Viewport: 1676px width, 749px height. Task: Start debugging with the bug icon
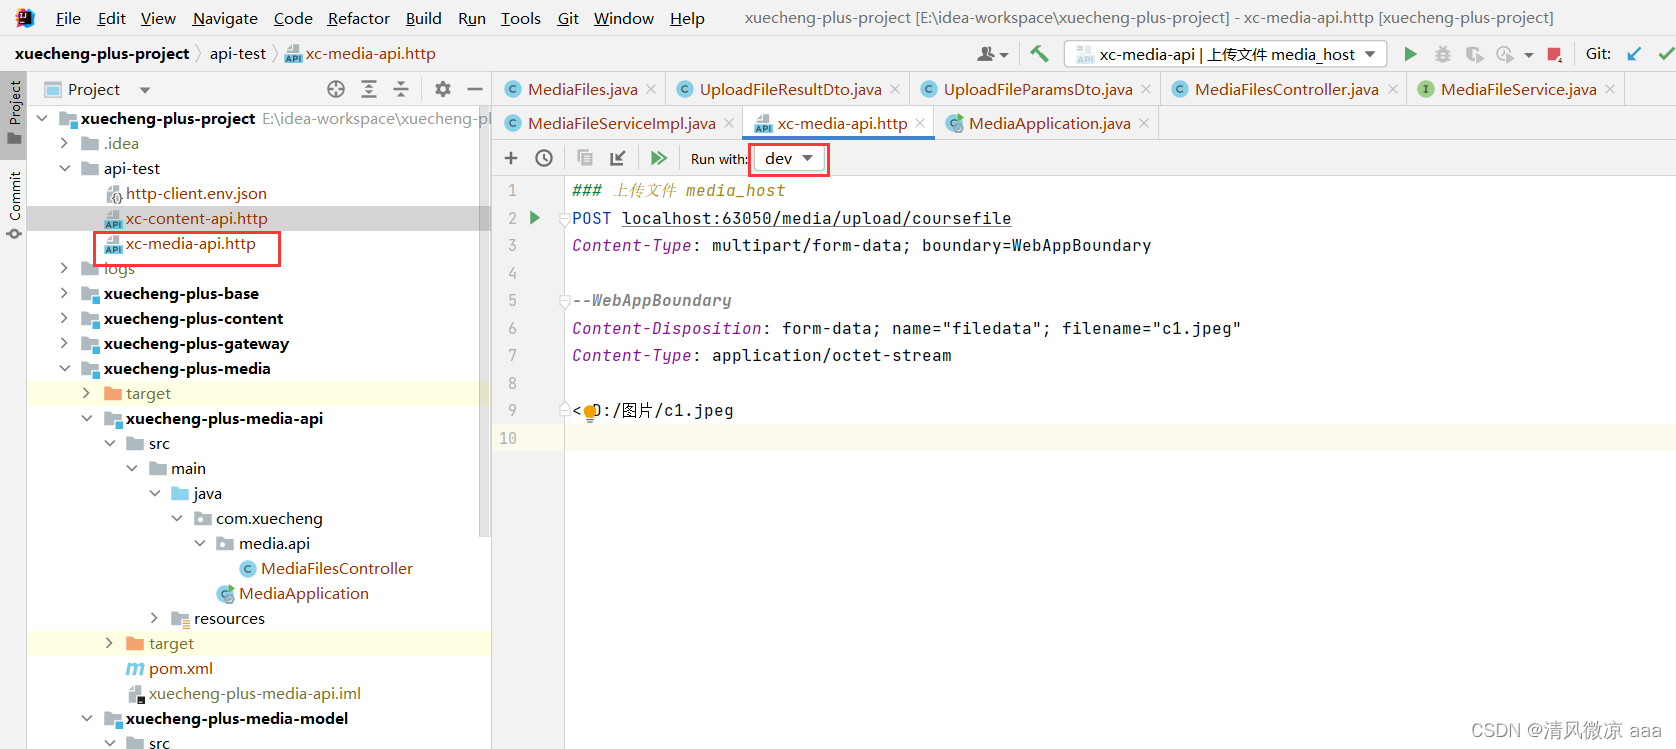[1442, 54]
